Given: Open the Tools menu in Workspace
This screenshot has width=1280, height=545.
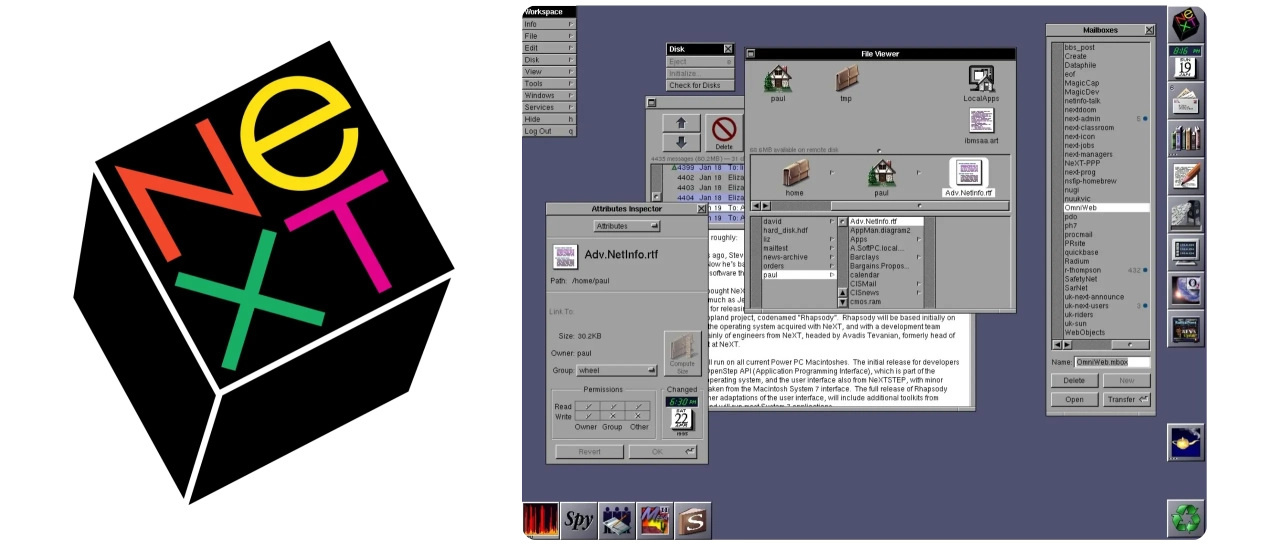Looking at the screenshot, I should (x=548, y=84).
